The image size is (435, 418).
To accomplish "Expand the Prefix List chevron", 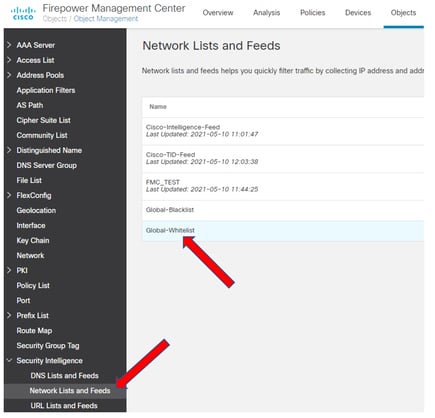I will [9, 315].
